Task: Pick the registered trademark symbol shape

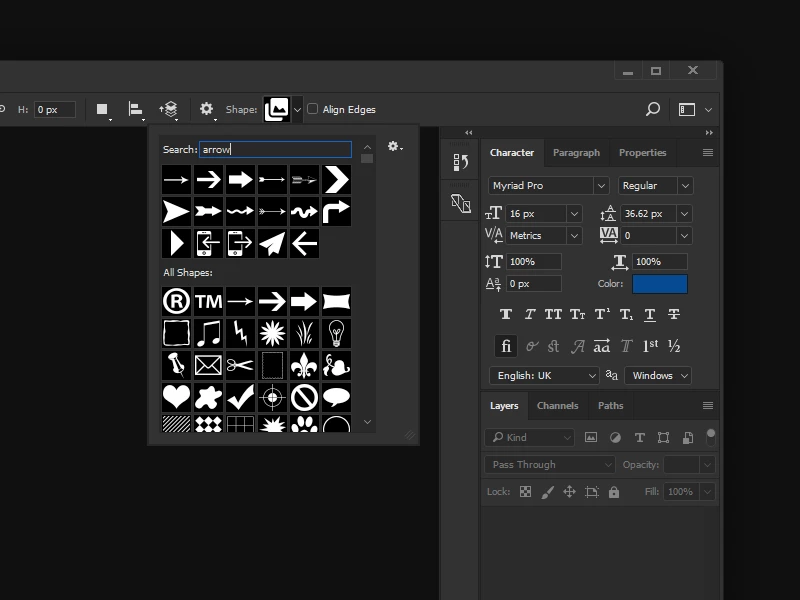Action: point(177,302)
